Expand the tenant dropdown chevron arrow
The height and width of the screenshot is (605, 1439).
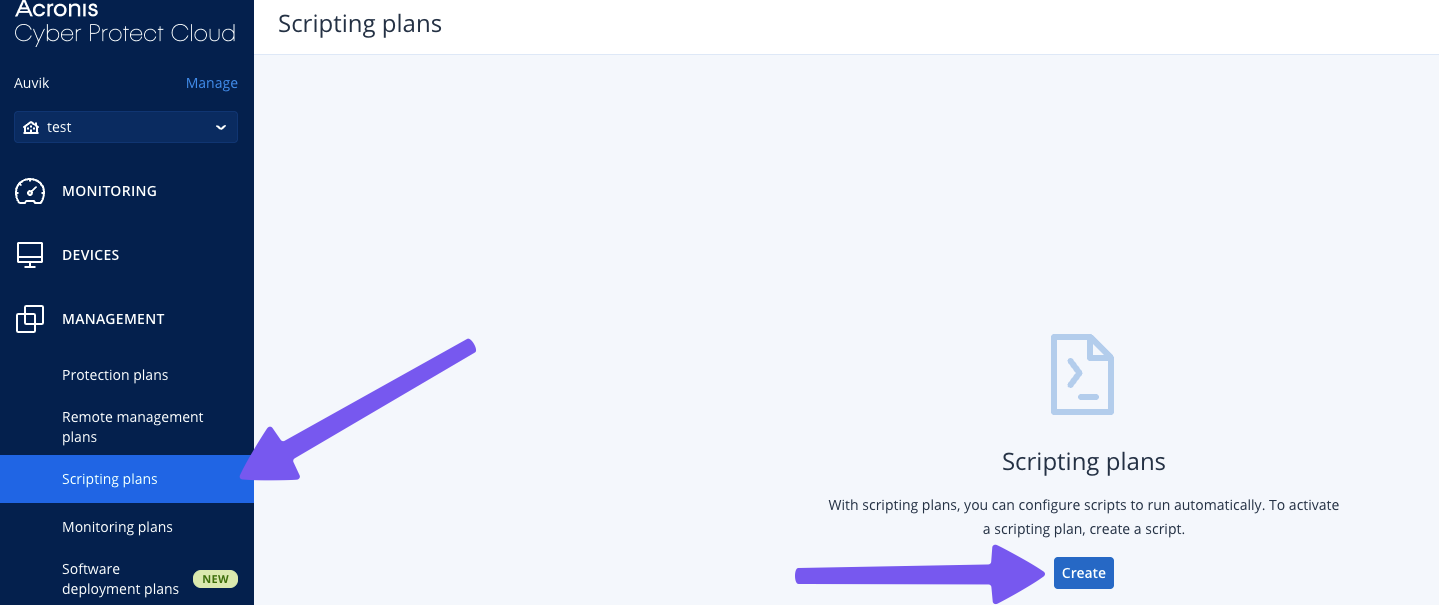pos(221,127)
